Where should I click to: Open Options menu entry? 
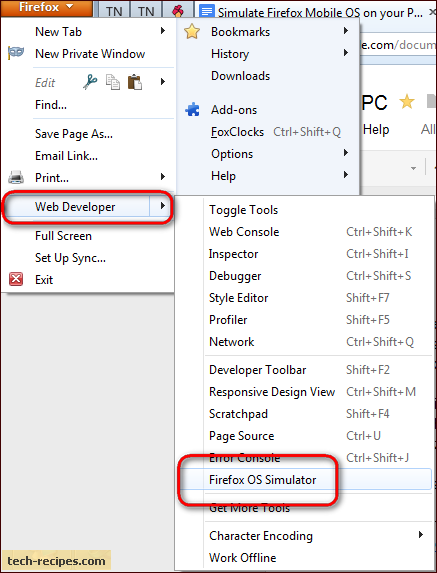pyautogui.click(x=268, y=154)
